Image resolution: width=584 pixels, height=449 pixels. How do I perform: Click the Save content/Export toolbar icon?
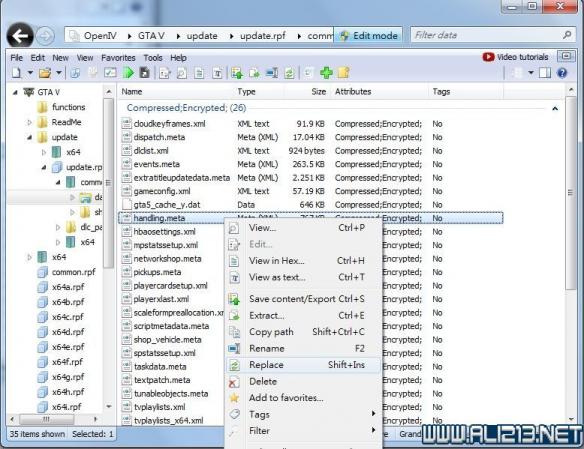(237, 73)
